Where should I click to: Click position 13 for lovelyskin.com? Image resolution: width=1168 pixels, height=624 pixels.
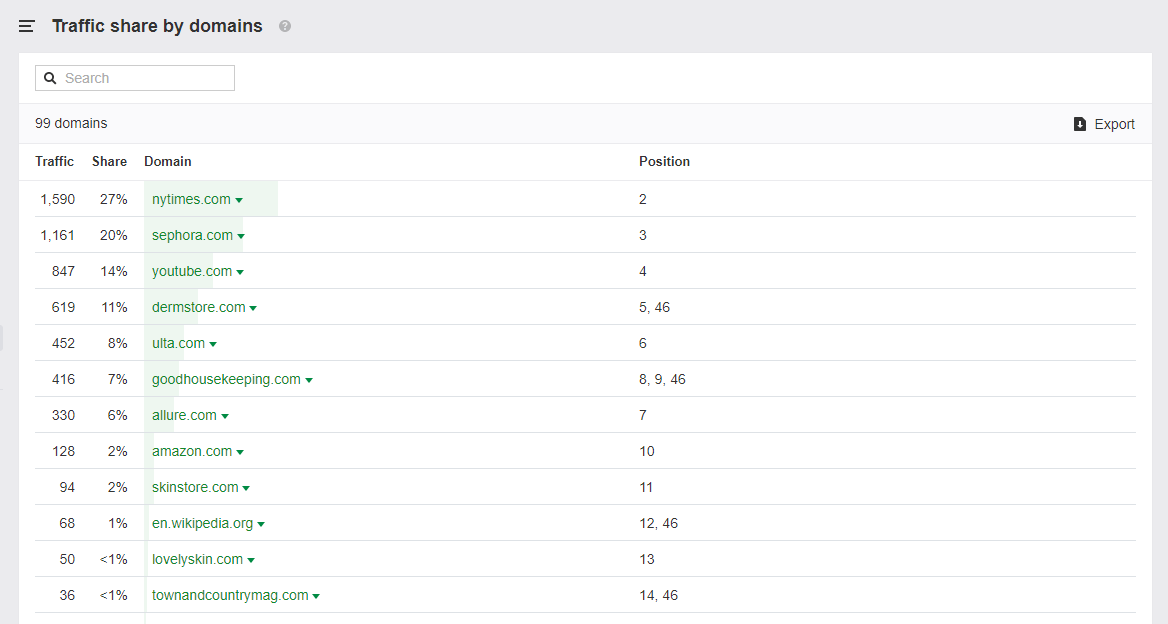click(x=647, y=559)
